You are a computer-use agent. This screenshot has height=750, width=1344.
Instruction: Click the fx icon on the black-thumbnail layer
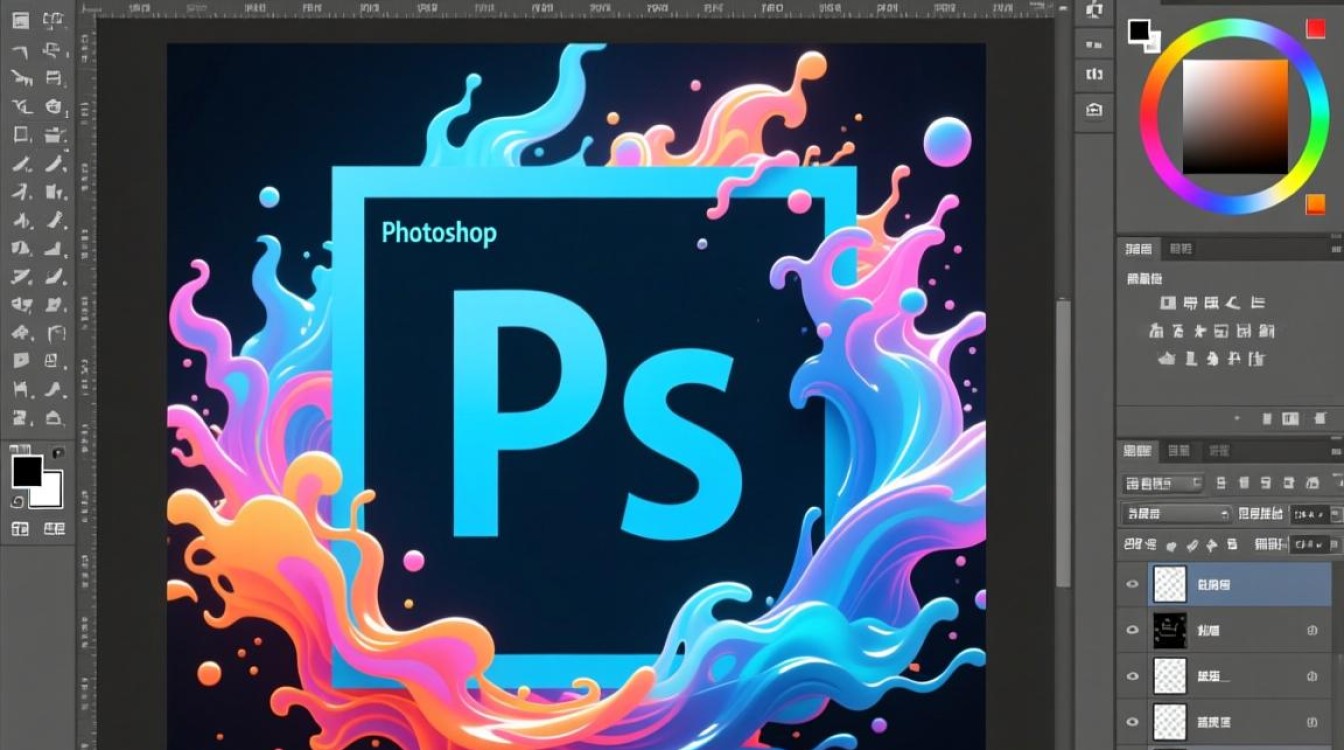pyautogui.click(x=1311, y=631)
